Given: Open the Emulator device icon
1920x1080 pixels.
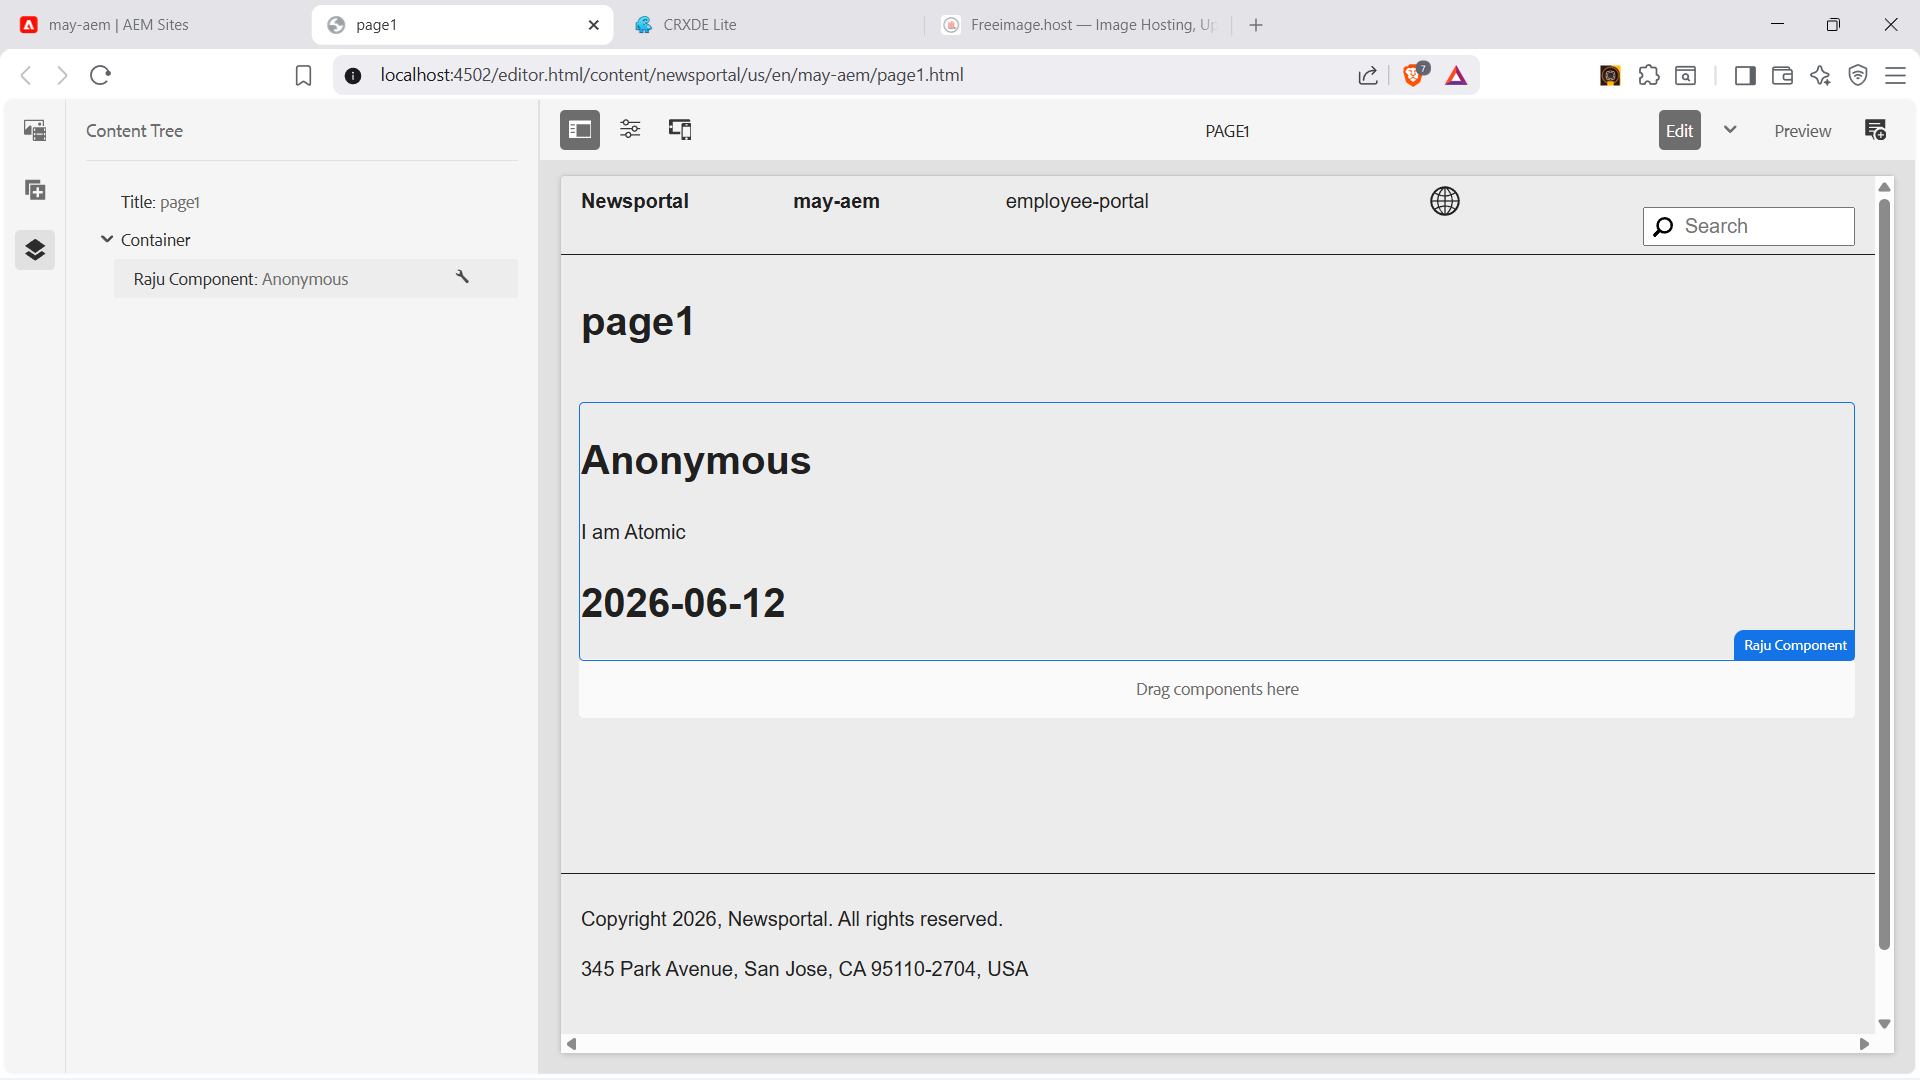Looking at the screenshot, I should [680, 130].
